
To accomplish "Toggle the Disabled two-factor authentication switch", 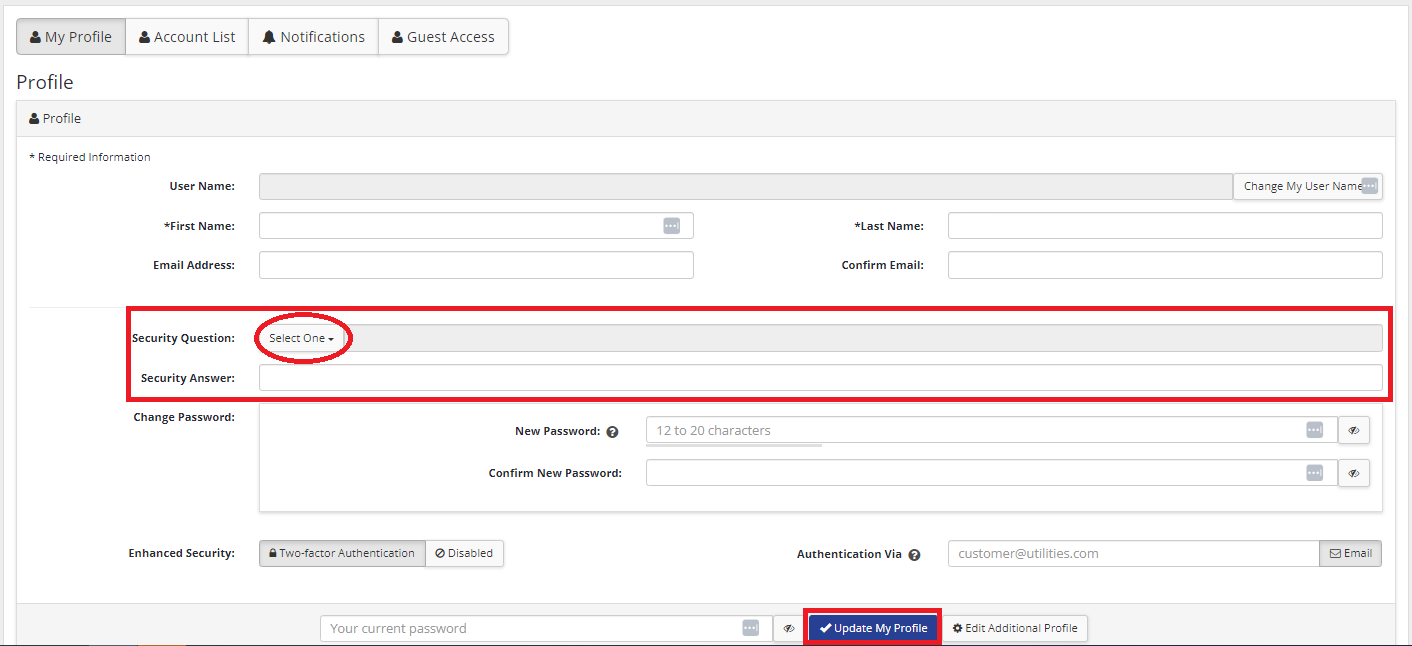I will pos(464,553).
